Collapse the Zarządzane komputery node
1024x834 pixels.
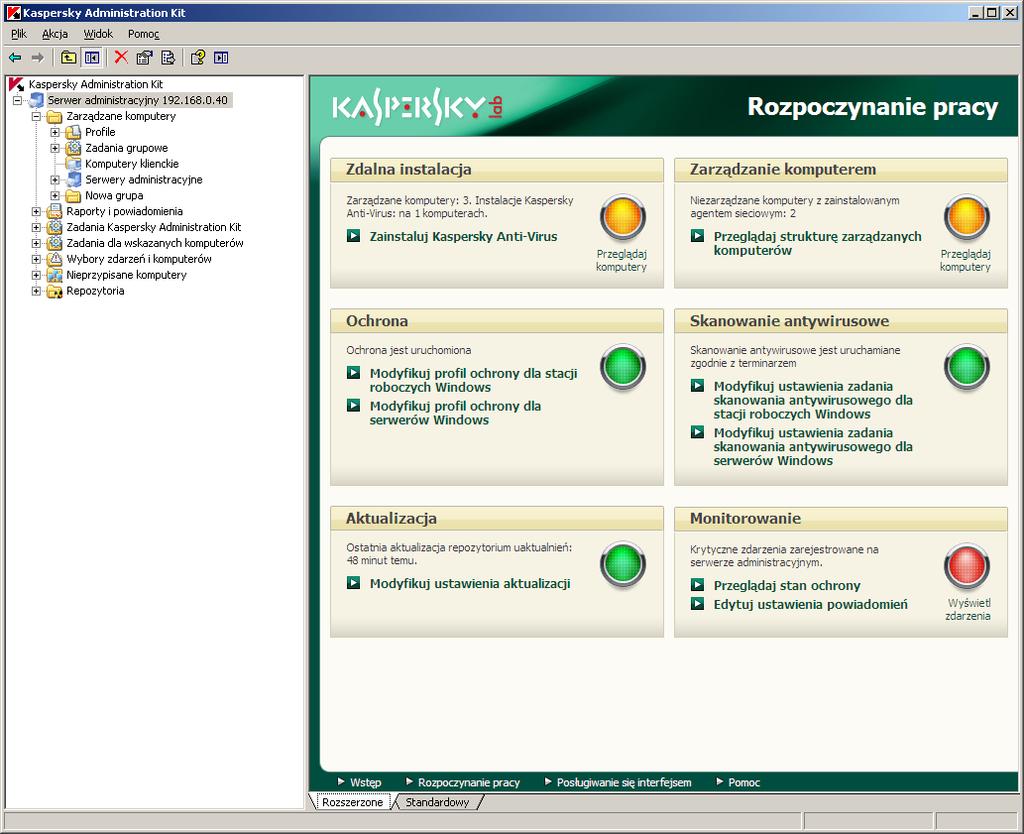pyautogui.click(x=37, y=116)
